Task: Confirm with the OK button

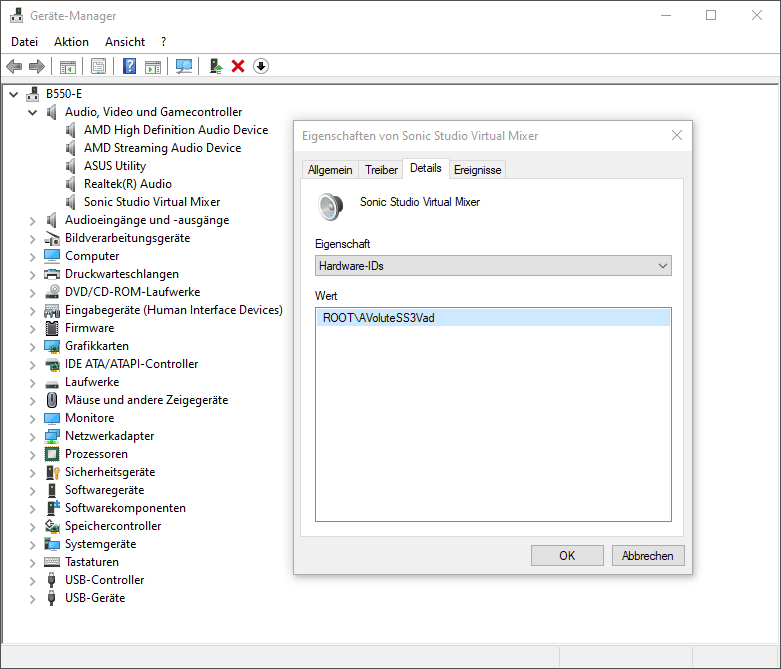Action: (567, 555)
